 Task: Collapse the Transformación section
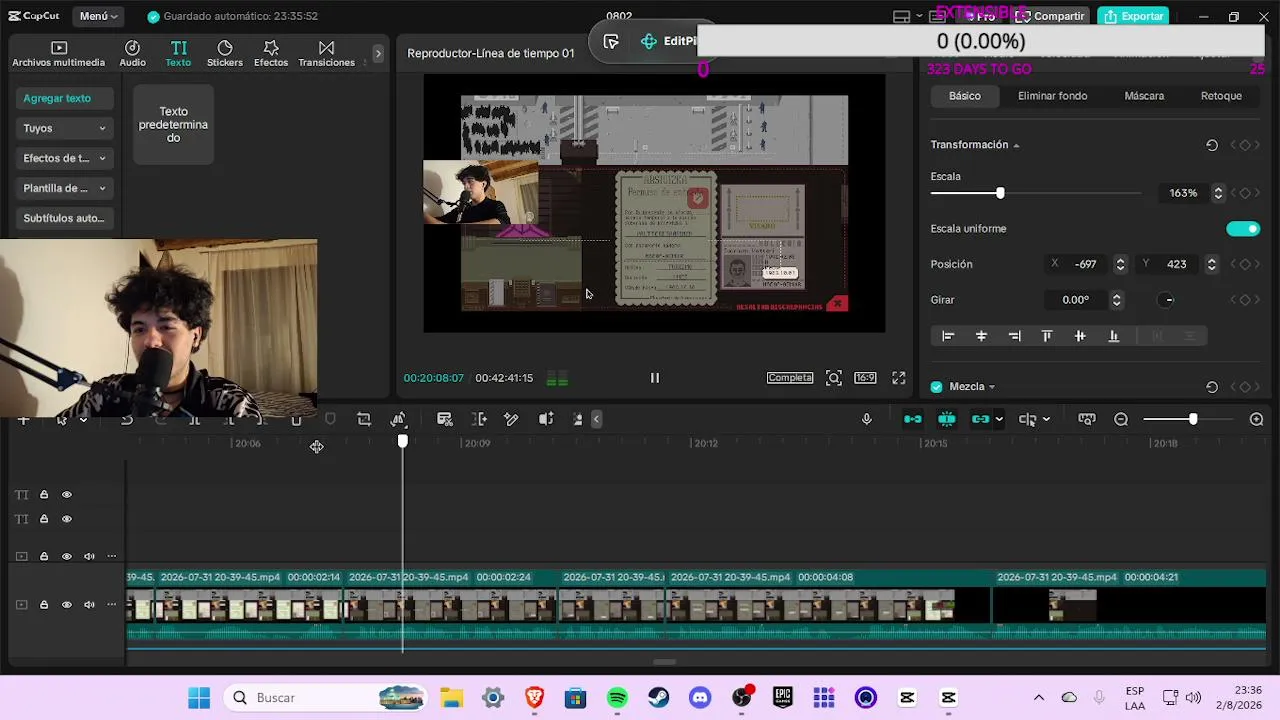click(1016, 146)
